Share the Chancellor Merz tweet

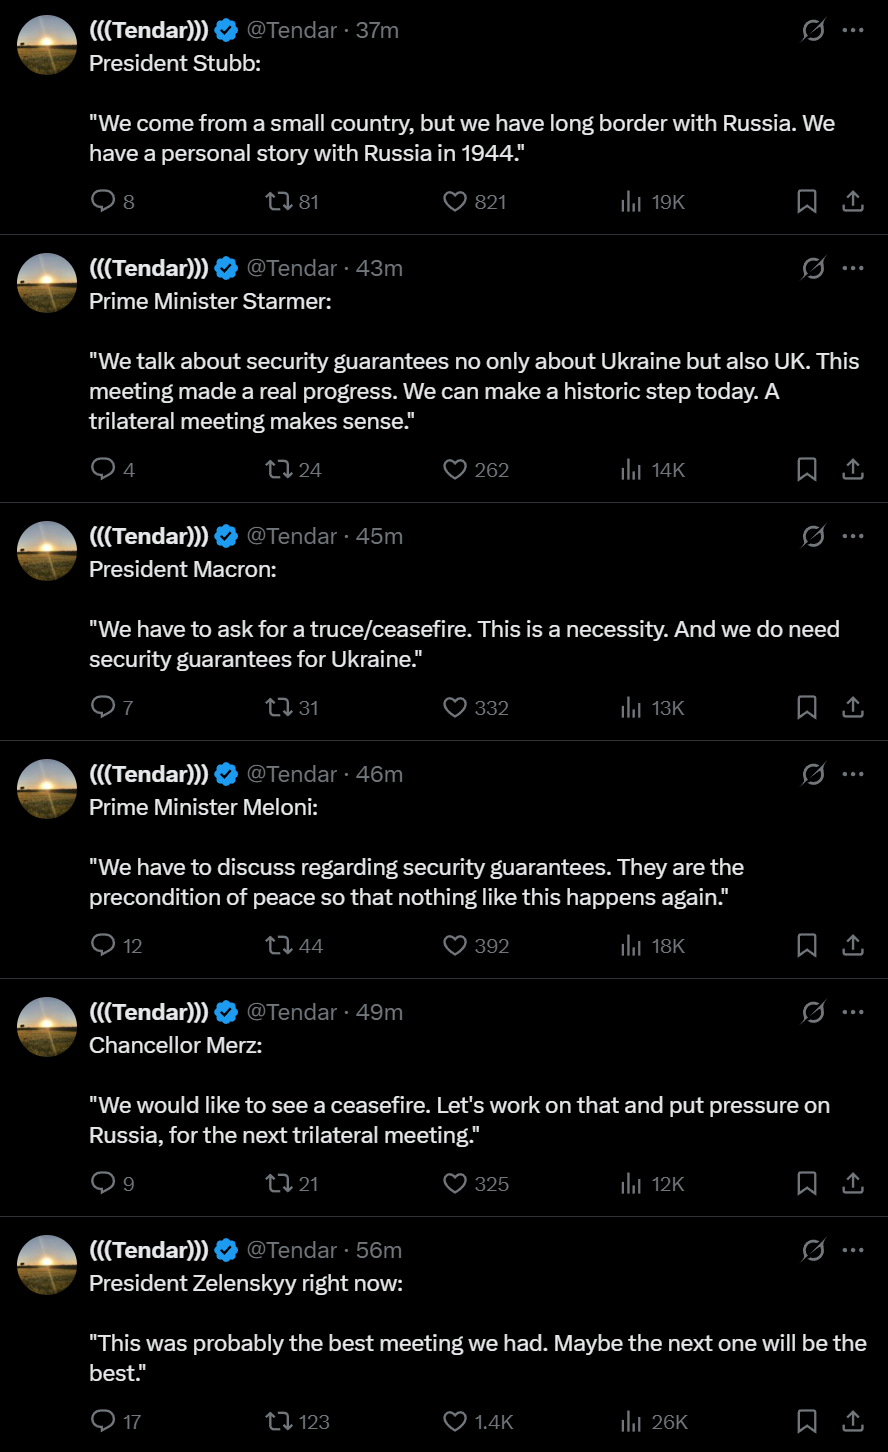coord(852,1184)
